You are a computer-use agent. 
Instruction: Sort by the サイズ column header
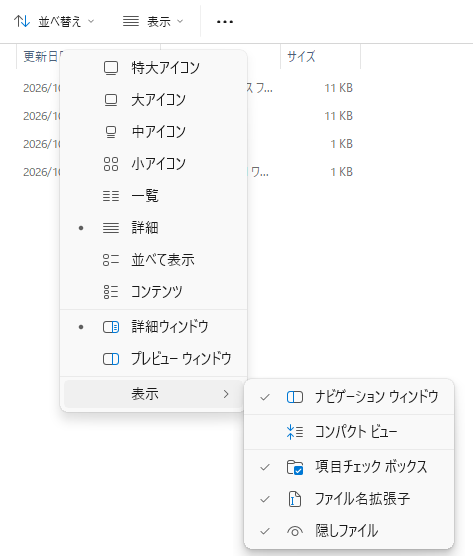point(301,56)
